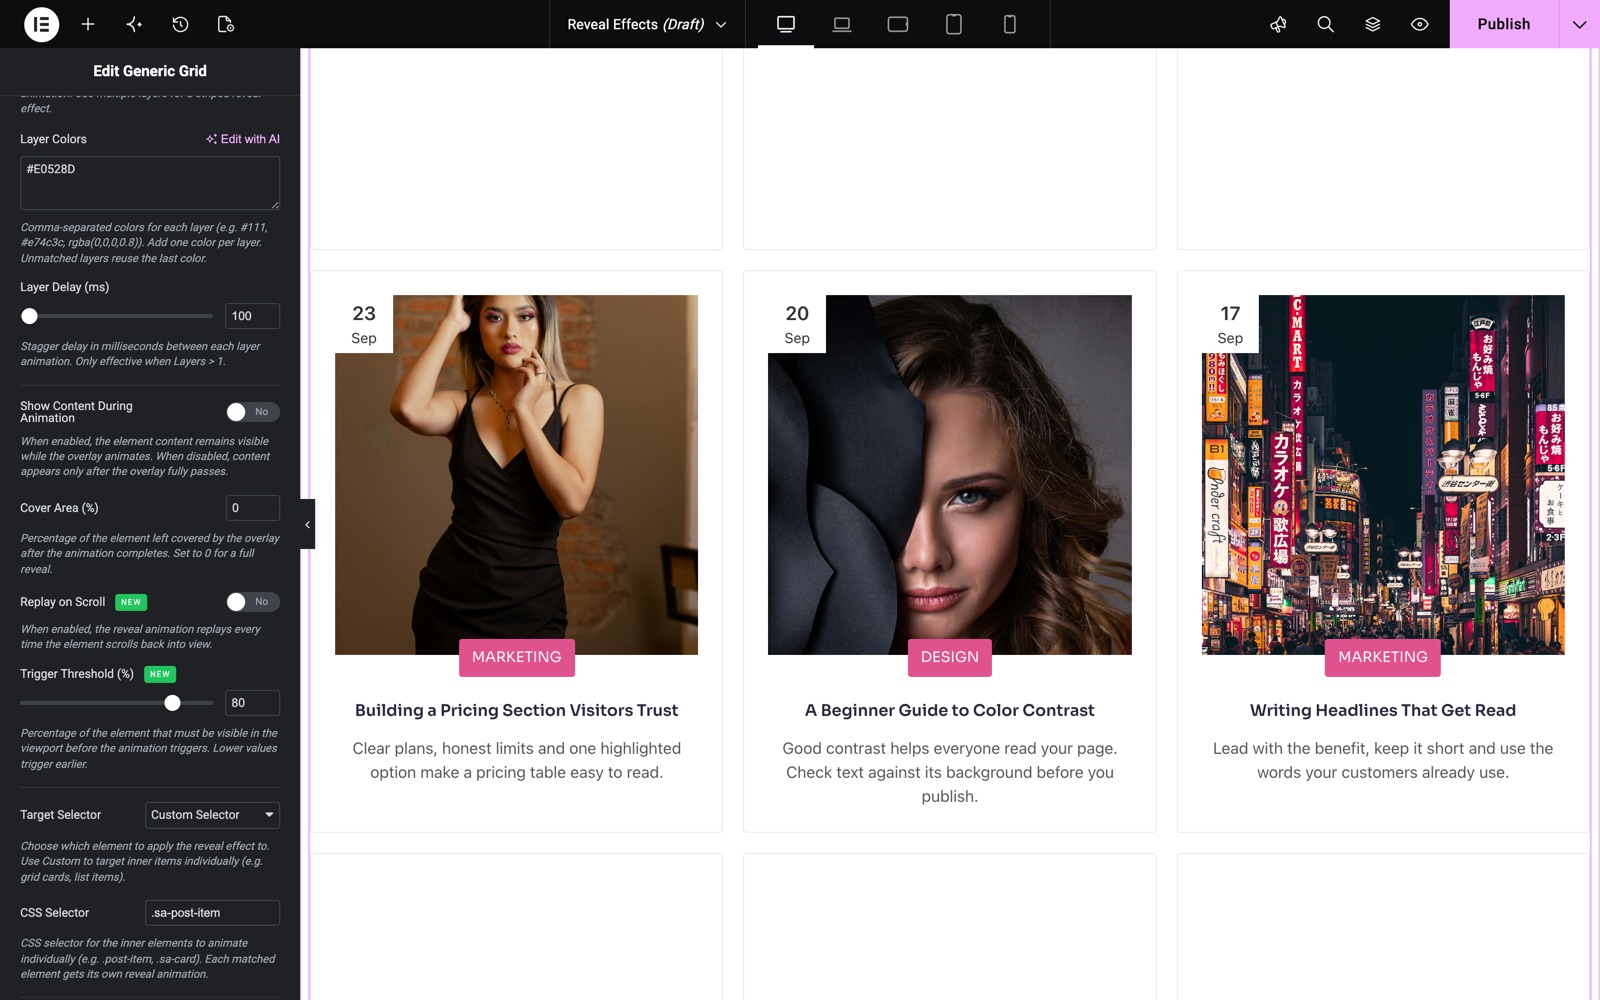Collapse the editor panel arrow handle
Screen dimensions: 1600x1000
pos(307,524)
